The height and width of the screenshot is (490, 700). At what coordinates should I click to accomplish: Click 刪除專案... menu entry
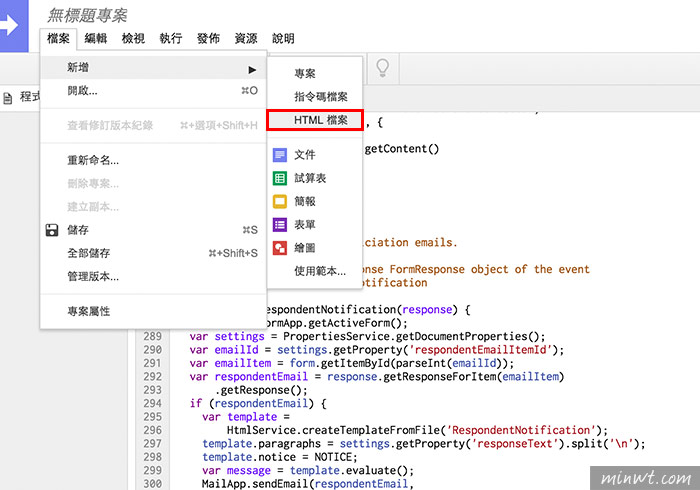pos(153,183)
